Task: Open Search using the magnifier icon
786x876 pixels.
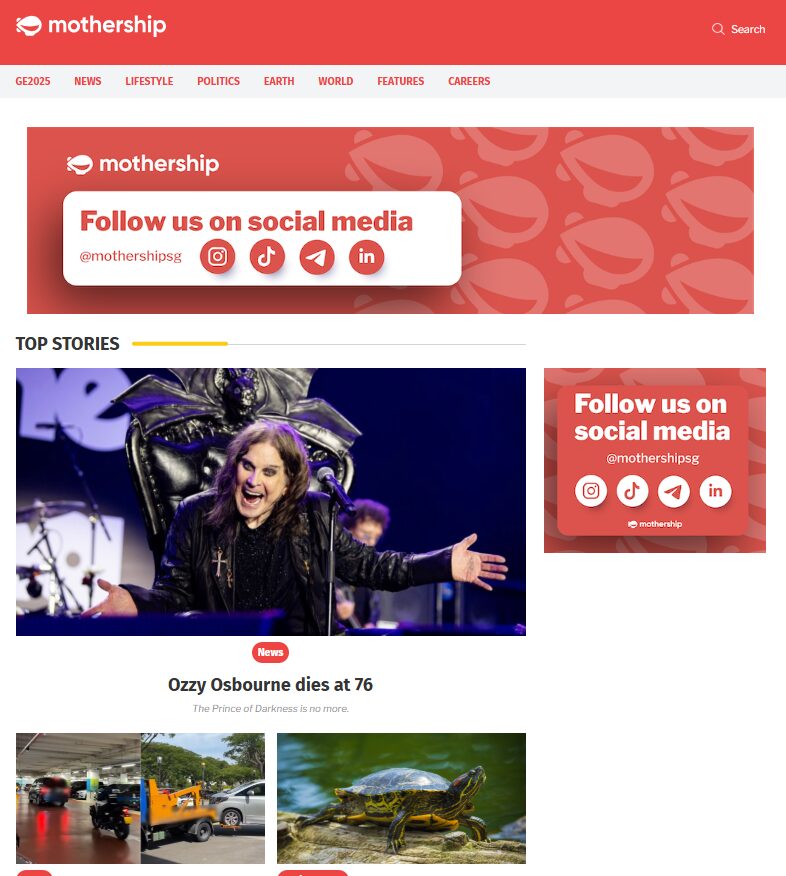Action: tap(718, 29)
